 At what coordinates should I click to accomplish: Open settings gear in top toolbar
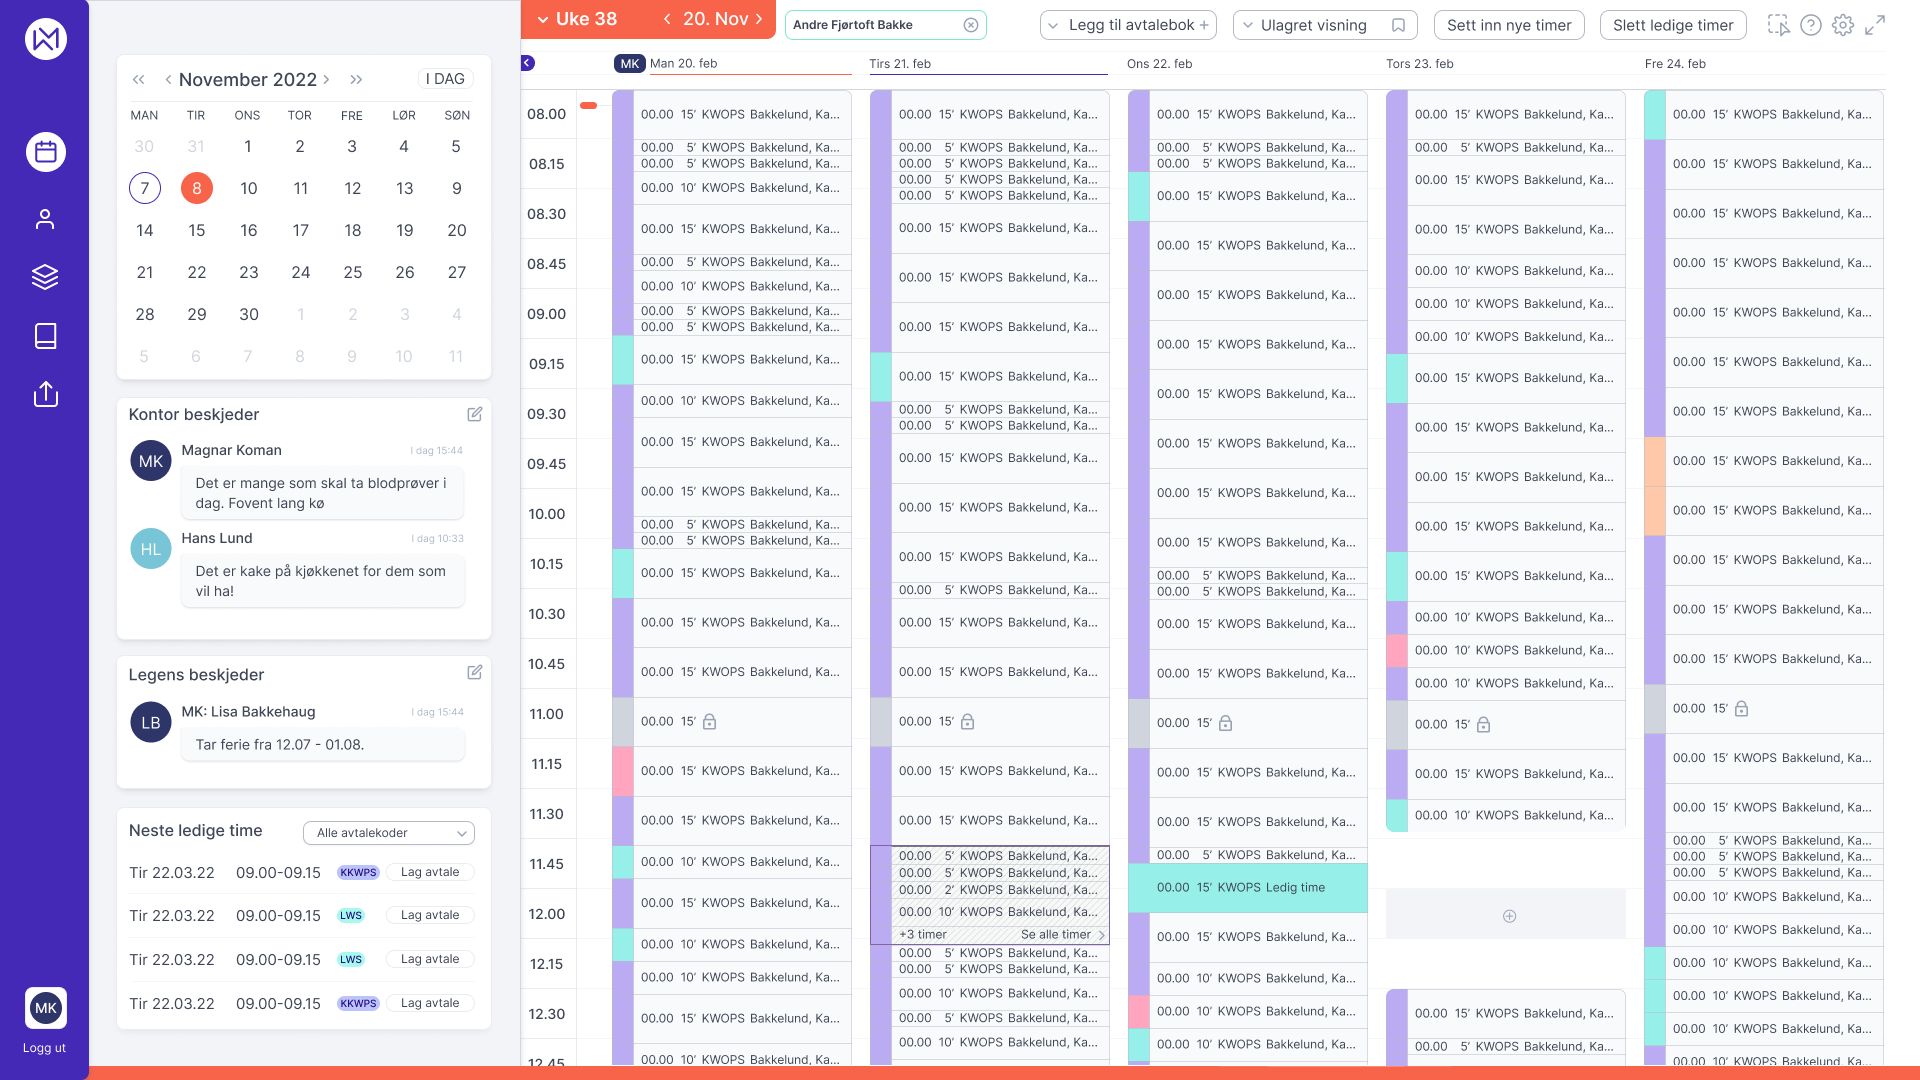pyautogui.click(x=1843, y=25)
